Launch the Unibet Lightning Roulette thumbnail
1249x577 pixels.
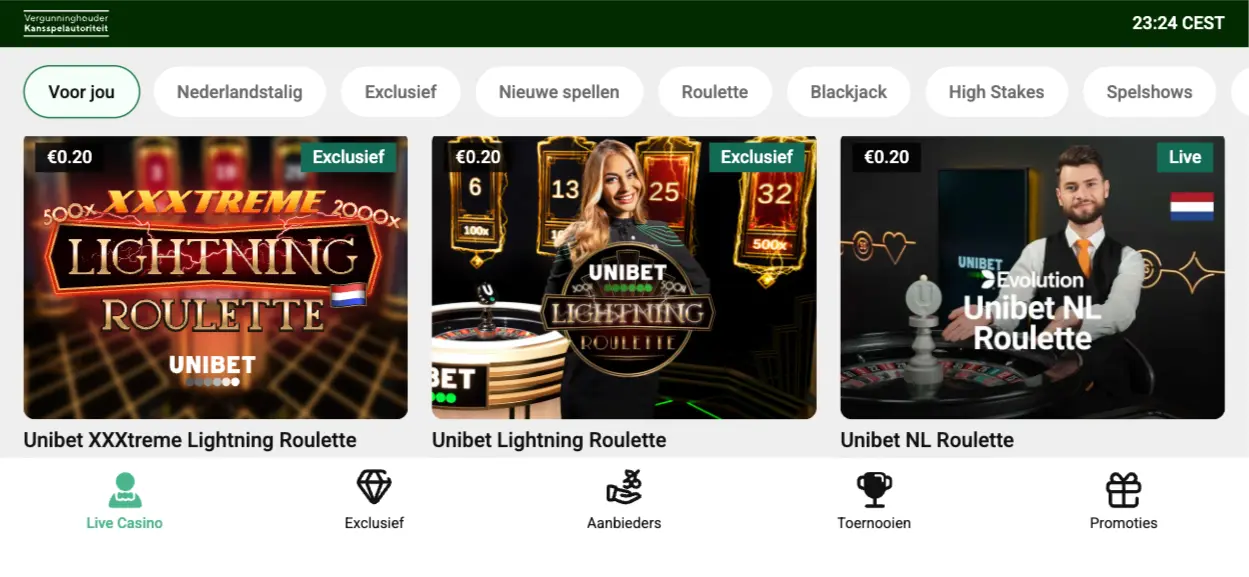(624, 277)
